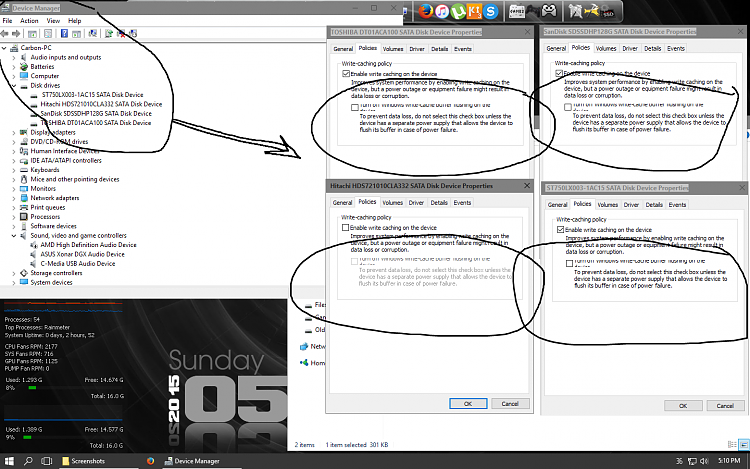Expand IDE ATA/ATAPI controllers

14,161
